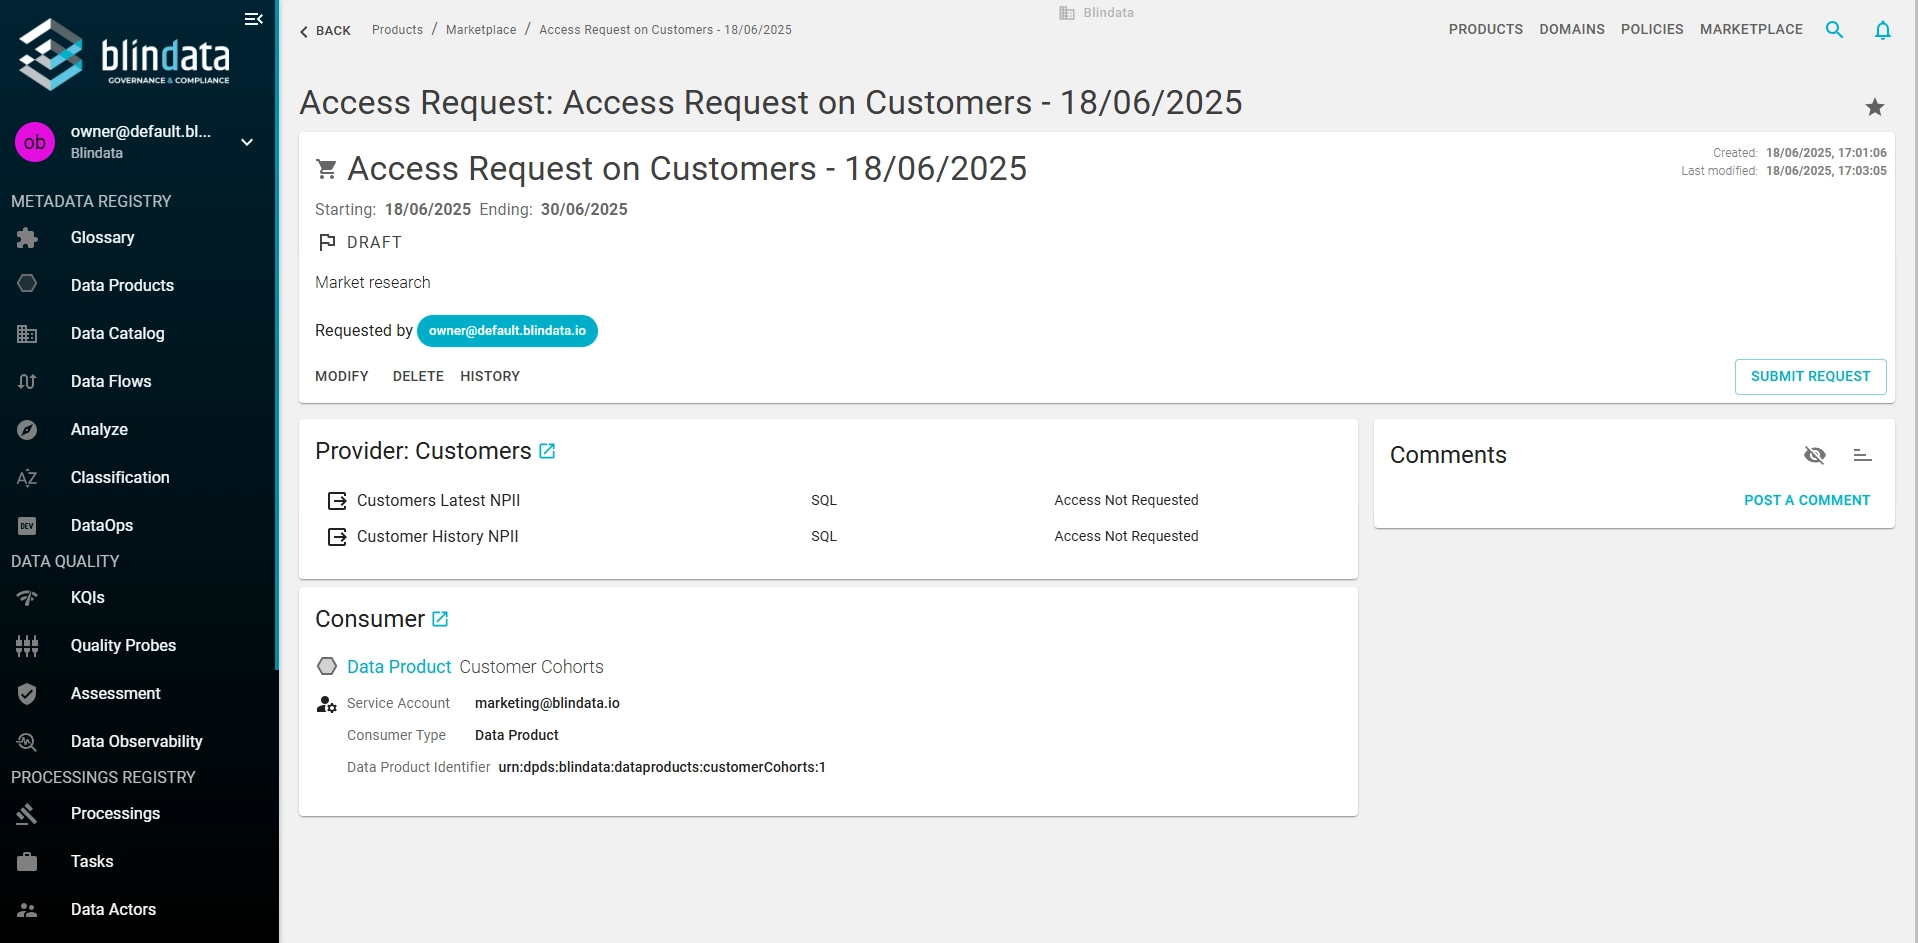Click the Processings gavel icon
The width and height of the screenshot is (1918, 943).
27,814
